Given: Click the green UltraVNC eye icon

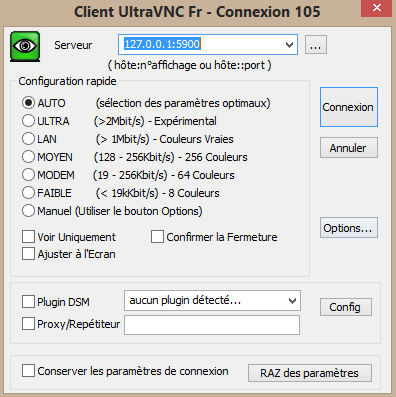Looking at the screenshot, I should point(25,46).
